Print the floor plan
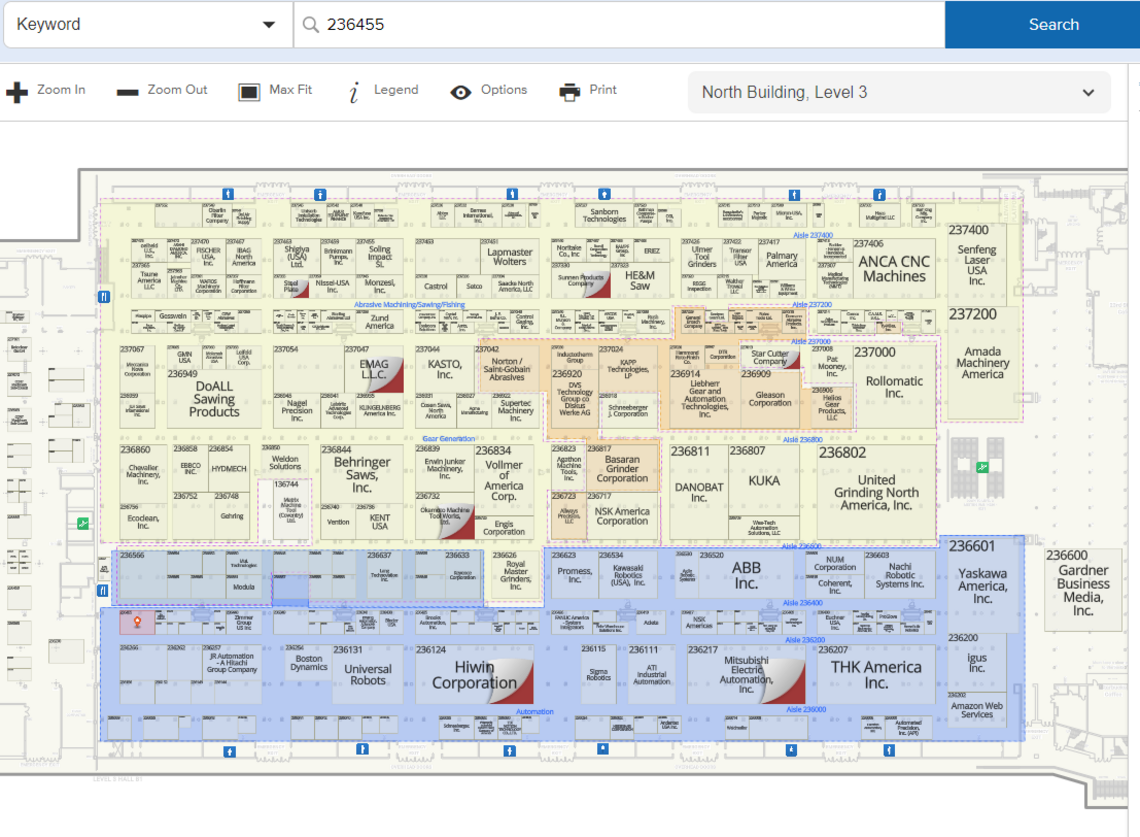This screenshot has width=1140, height=837. coord(570,92)
